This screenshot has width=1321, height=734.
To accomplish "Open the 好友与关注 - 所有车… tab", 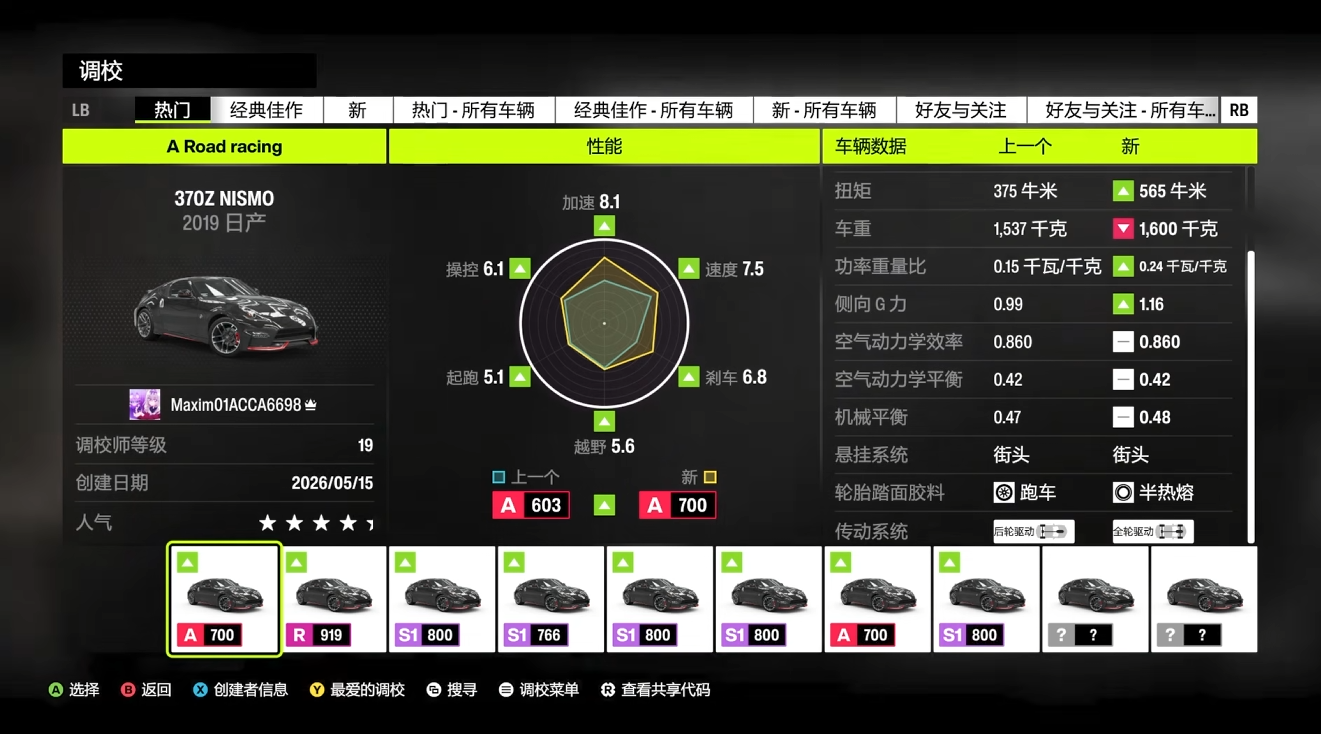I will pos(1124,110).
